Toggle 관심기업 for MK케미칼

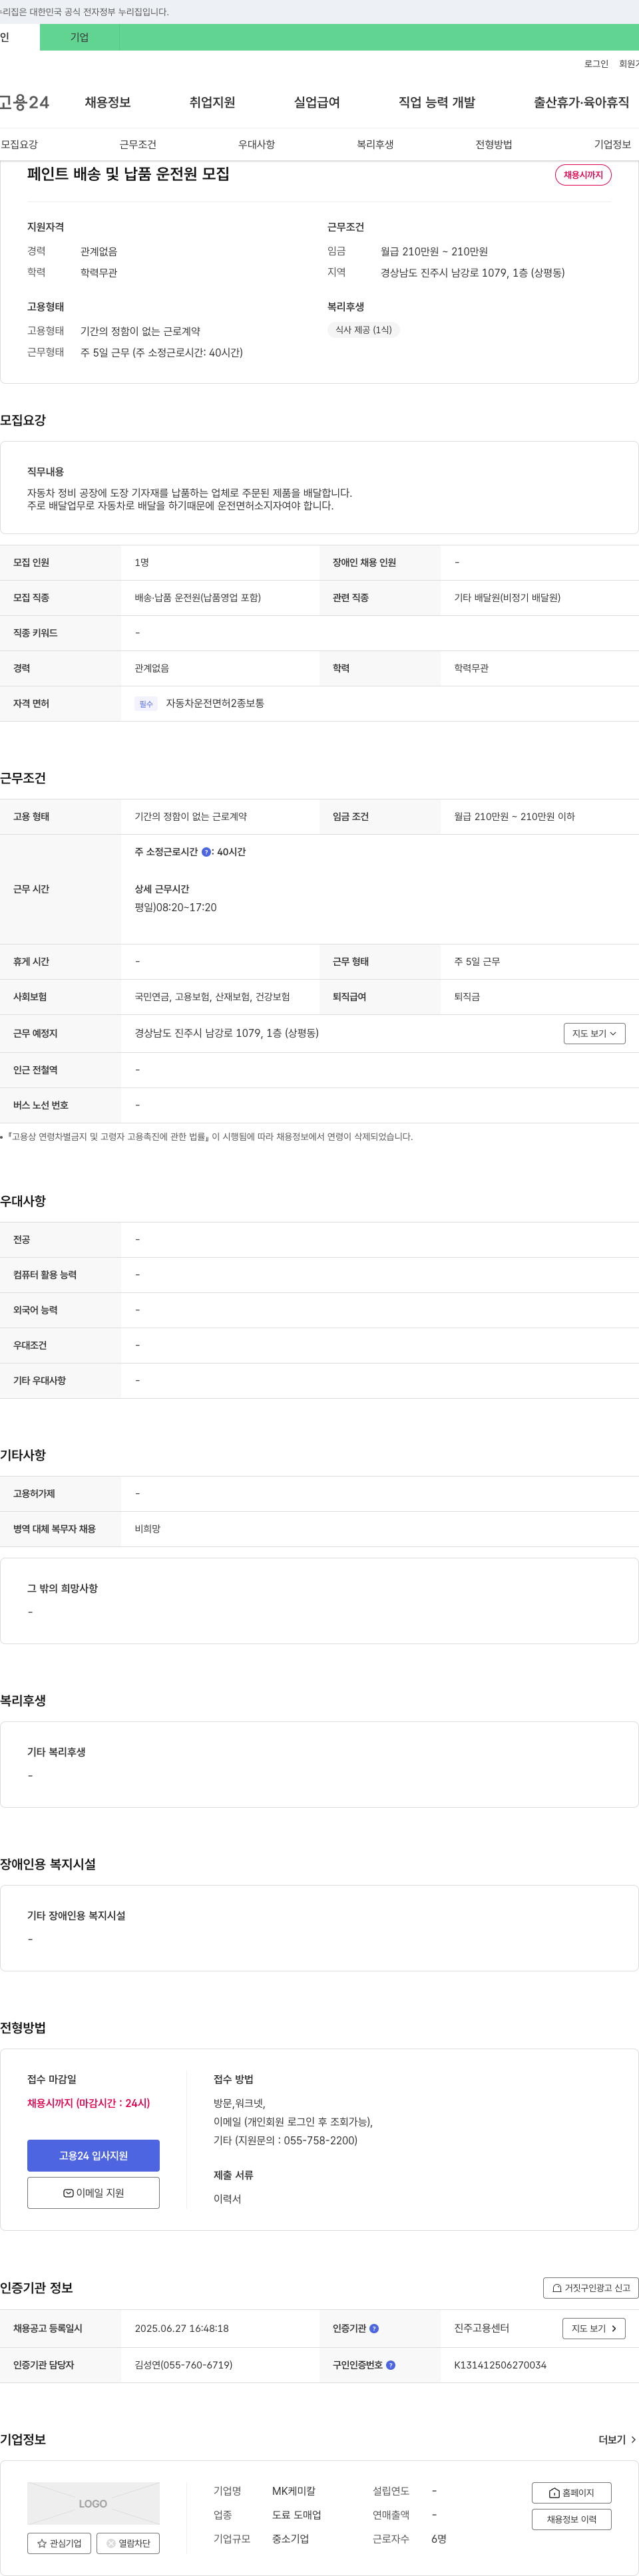pyautogui.click(x=59, y=2542)
